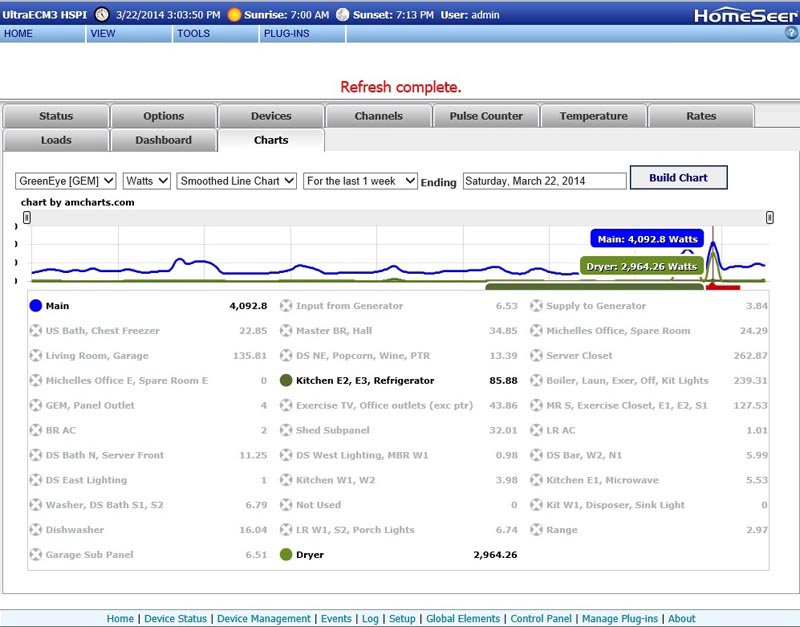Switch to the Loads tab
800x627 pixels.
click(x=56, y=140)
